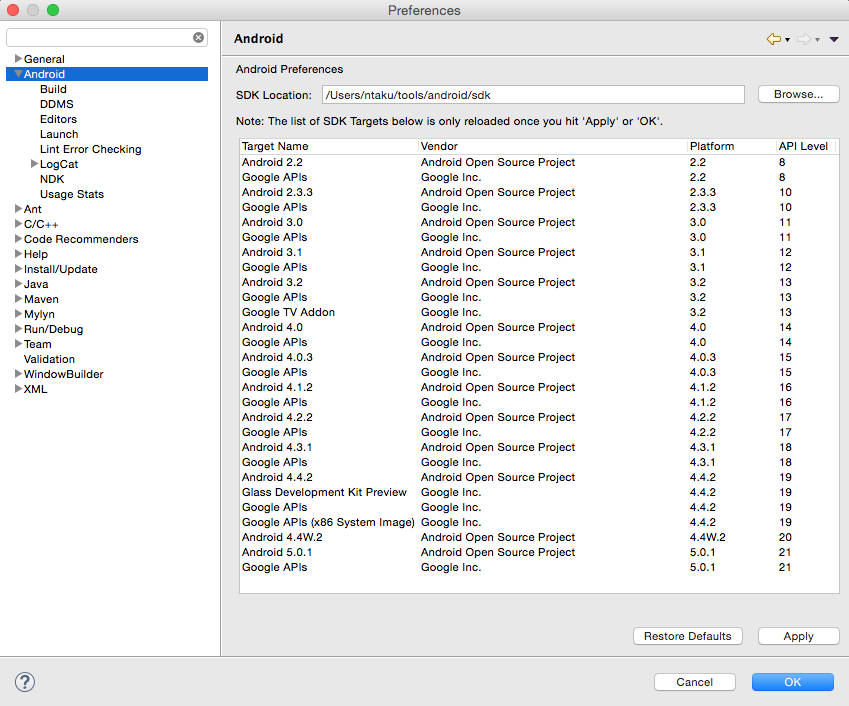
Task: Open the preferences view menu triangle
Action: tap(834, 39)
